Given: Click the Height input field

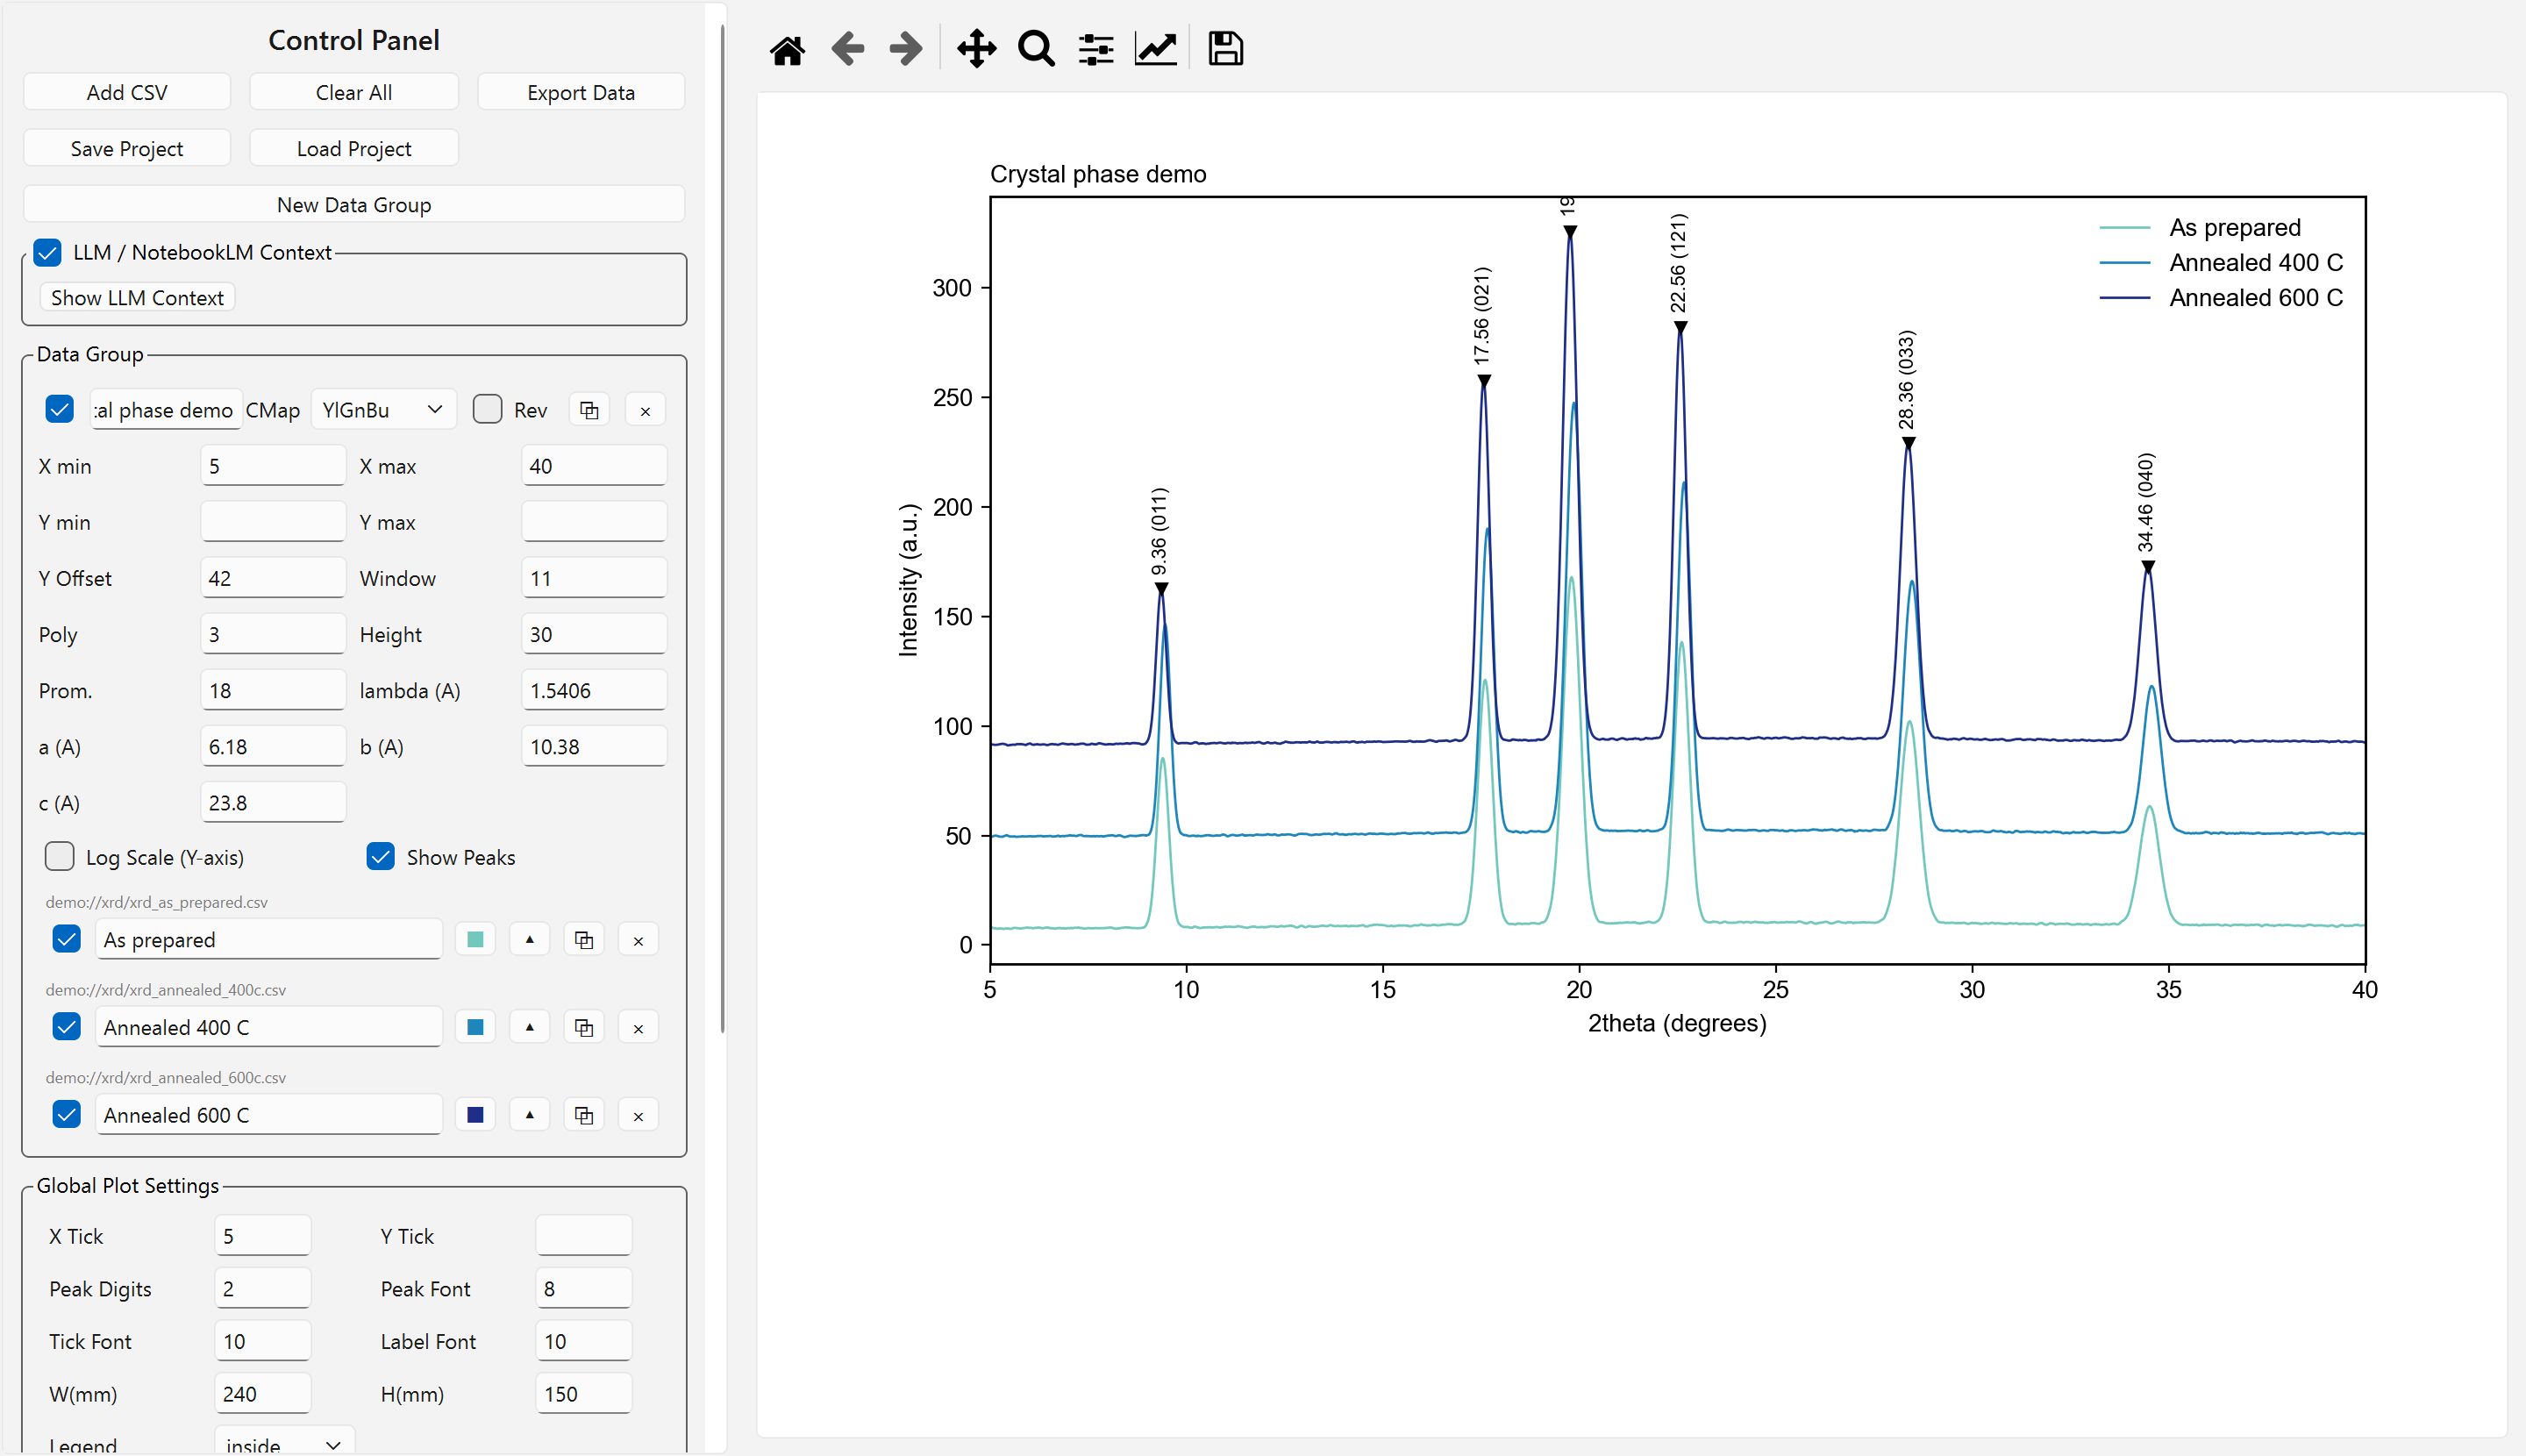Looking at the screenshot, I should pos(594,634).
